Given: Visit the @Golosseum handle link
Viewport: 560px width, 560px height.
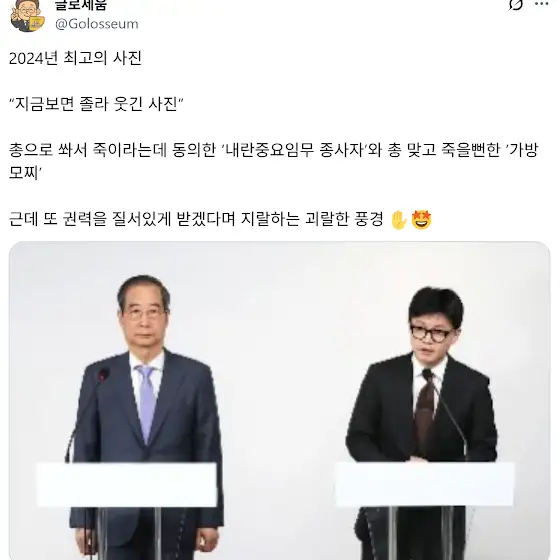Looking at the screenshot, I should click(x=96, y=24).
